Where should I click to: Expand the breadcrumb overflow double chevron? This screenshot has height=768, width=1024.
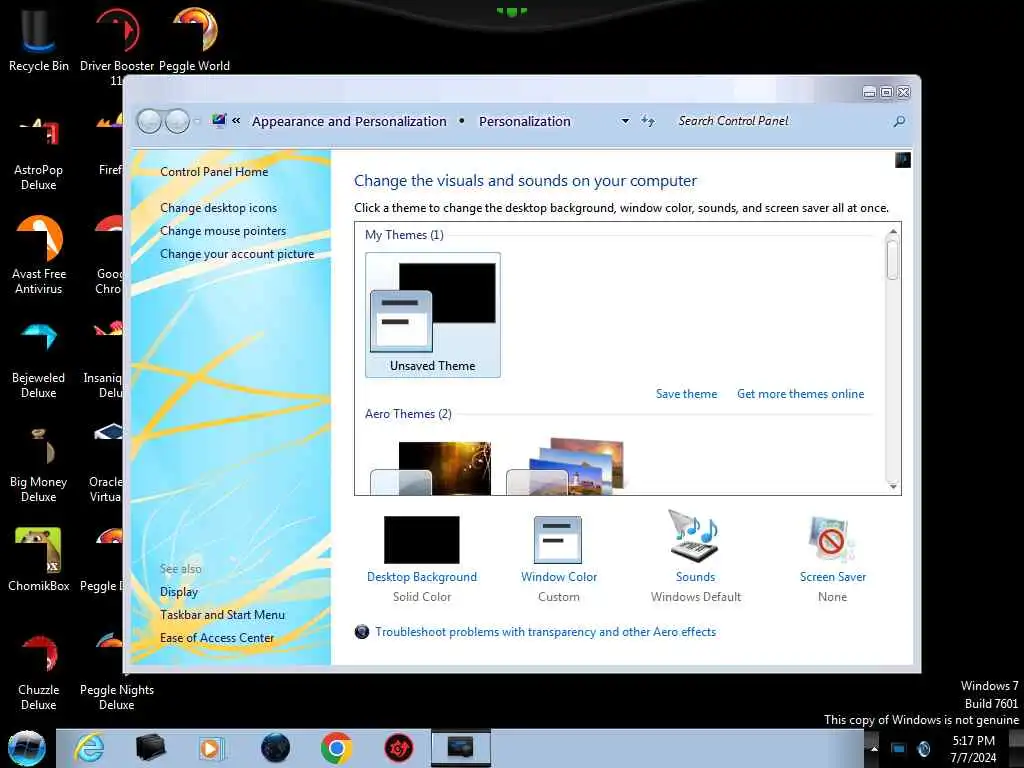[x=236, y=120]
